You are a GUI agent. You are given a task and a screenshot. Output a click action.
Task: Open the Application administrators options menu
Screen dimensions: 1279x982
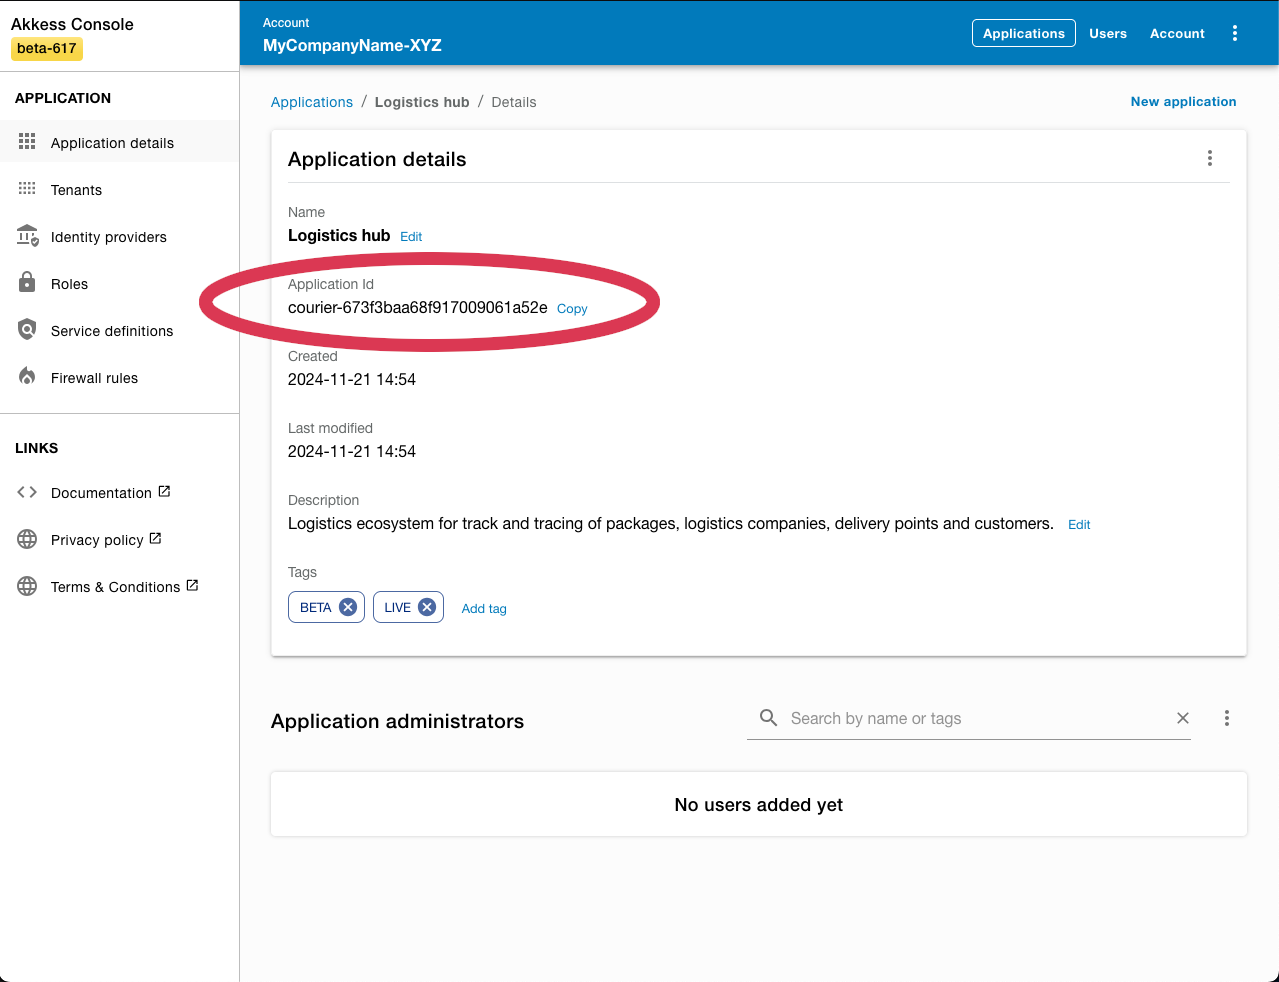click(x=1226, y=717)
